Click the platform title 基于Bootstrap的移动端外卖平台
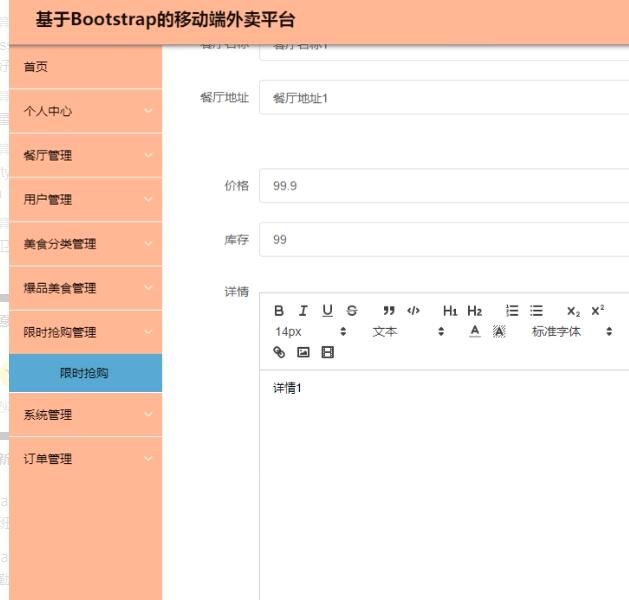The height and width of the screenshot is (600, 629). click(165, 20)
